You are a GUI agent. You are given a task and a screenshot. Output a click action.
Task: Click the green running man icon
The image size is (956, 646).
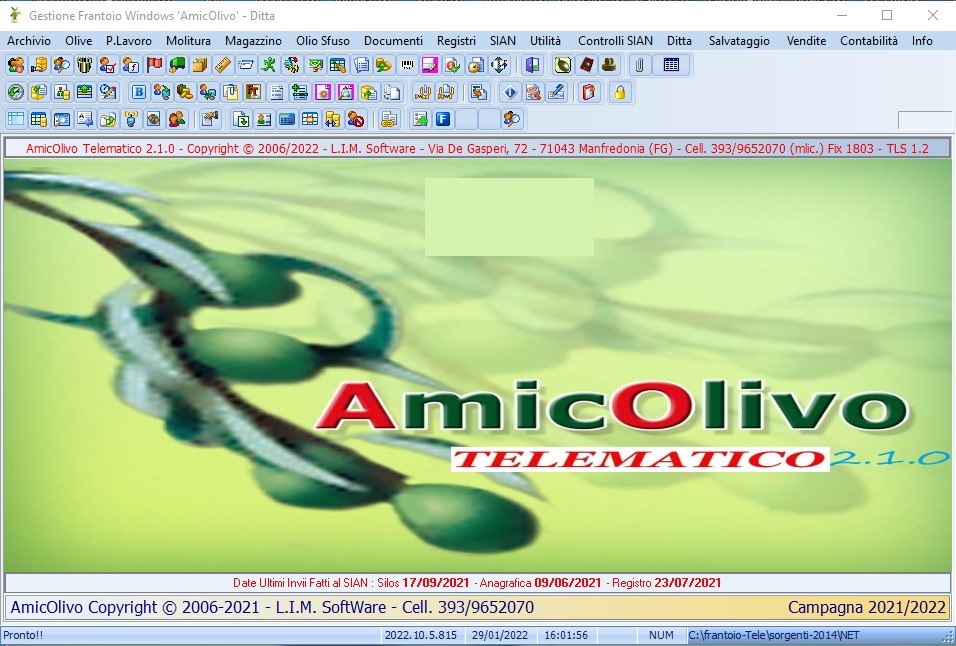(269, 65)
